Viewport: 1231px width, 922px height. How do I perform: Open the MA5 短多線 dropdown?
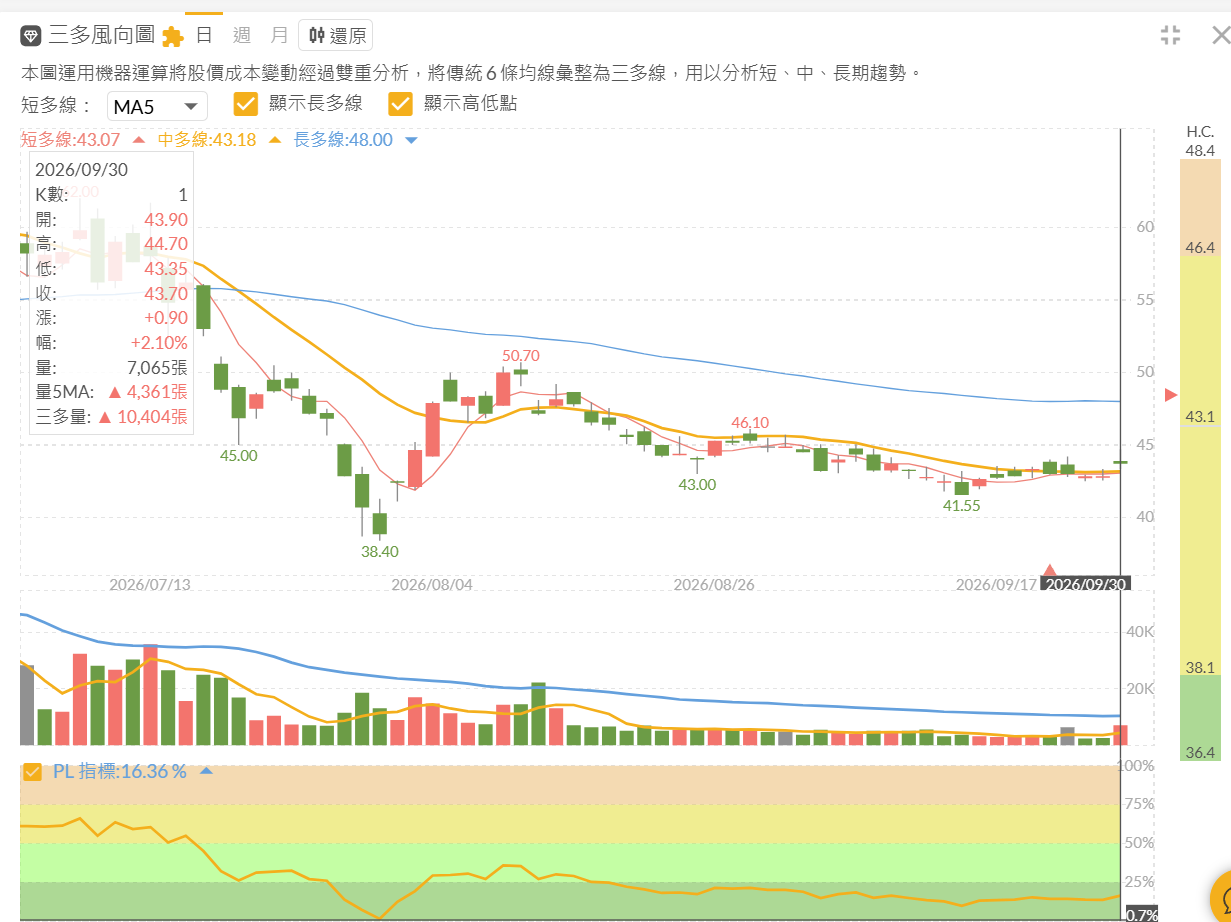point(157,105)
